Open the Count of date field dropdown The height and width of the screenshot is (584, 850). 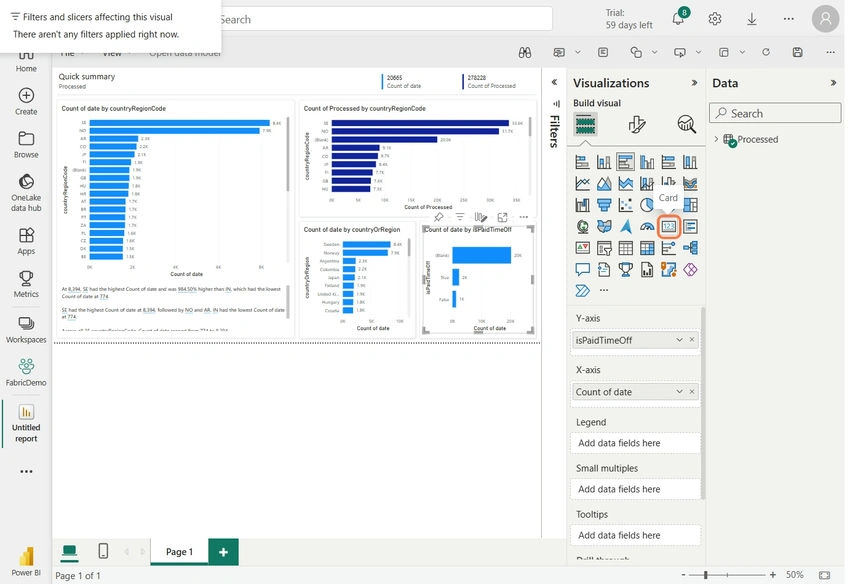pyautogui.click(x=679, y=392)
